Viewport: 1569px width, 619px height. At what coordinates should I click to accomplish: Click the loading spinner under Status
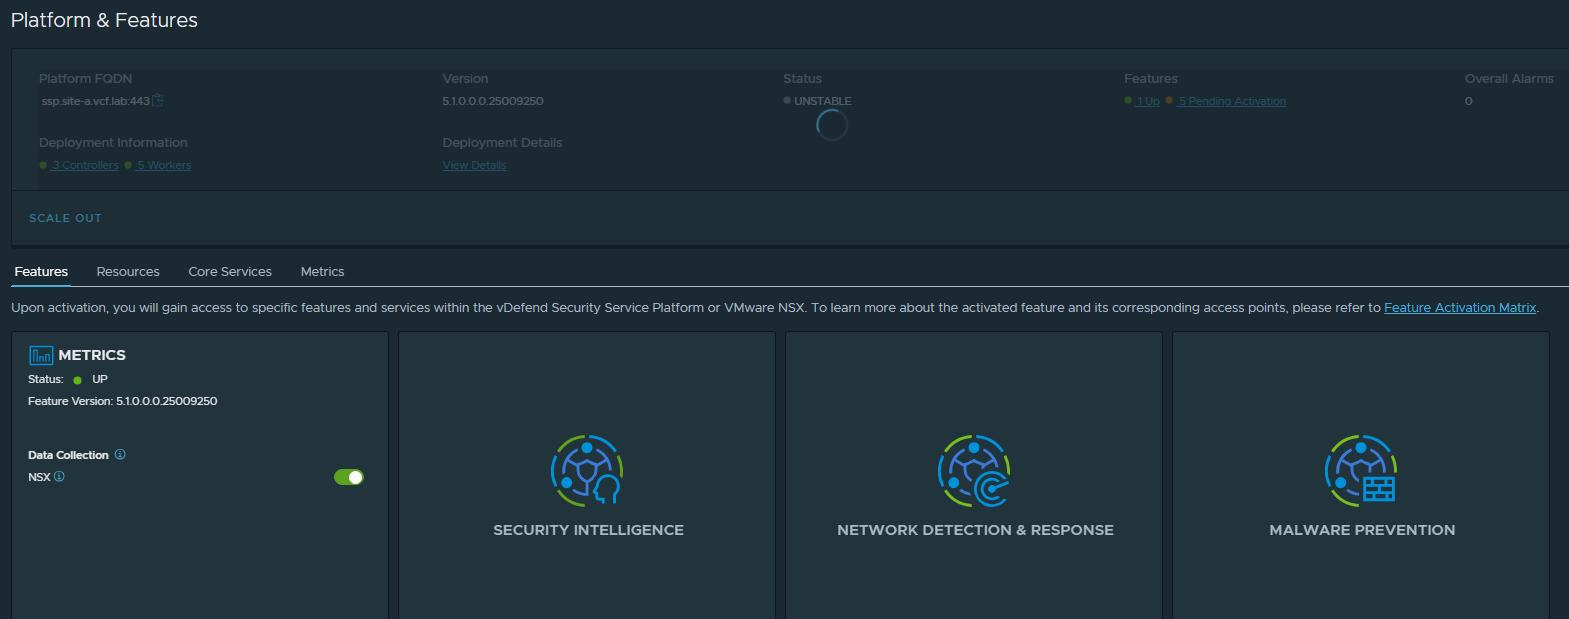click(x=832, y=125)
